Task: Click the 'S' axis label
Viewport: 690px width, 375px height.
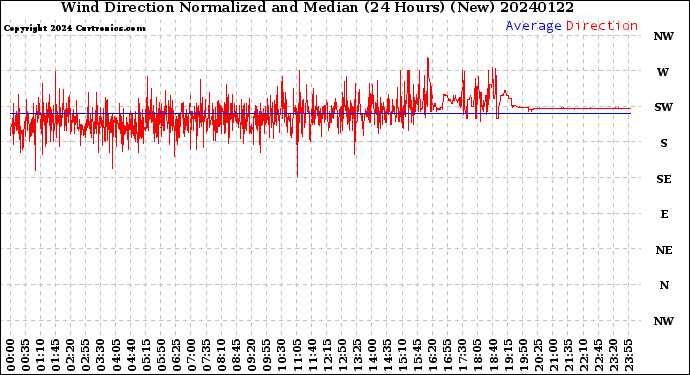Action: (x=664, y=143)
